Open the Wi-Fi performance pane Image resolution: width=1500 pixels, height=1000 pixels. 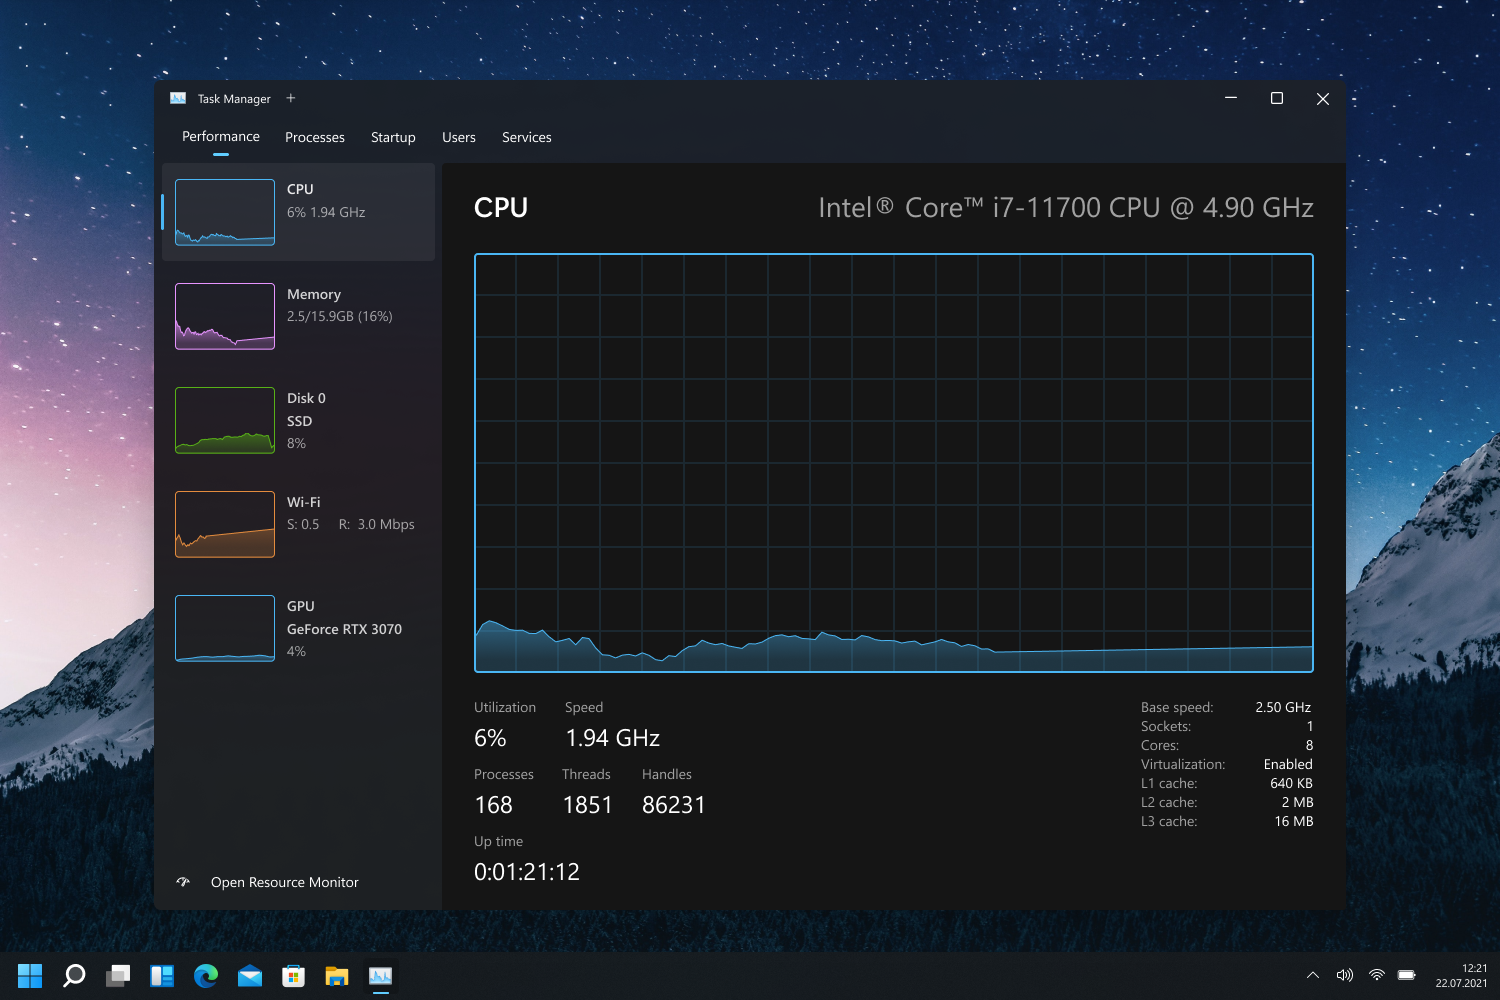click(298, 524)
